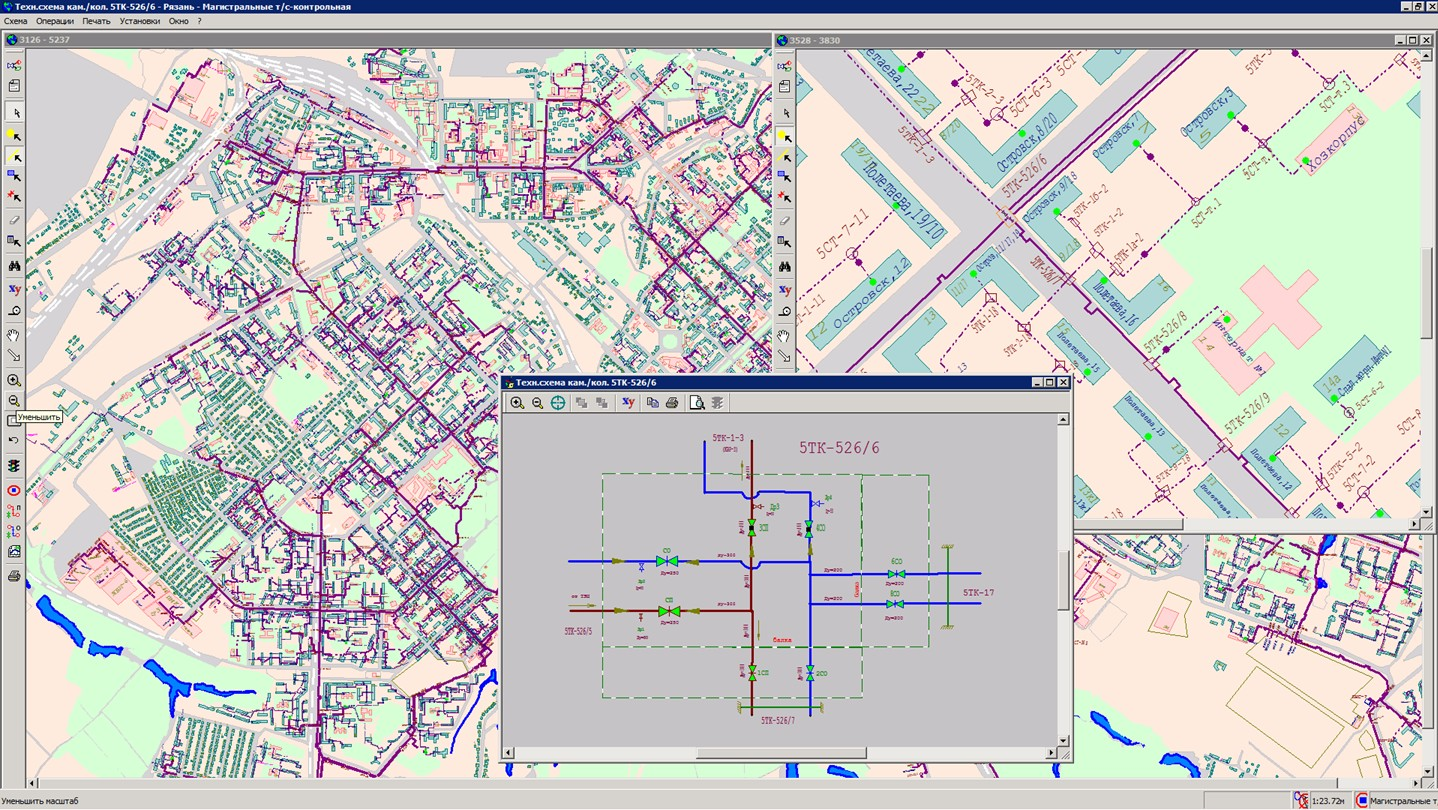Click zoom out magnifier in schema window toolbar
Image resolution: width=1438 pixels, height=810 pixels.
537,403
